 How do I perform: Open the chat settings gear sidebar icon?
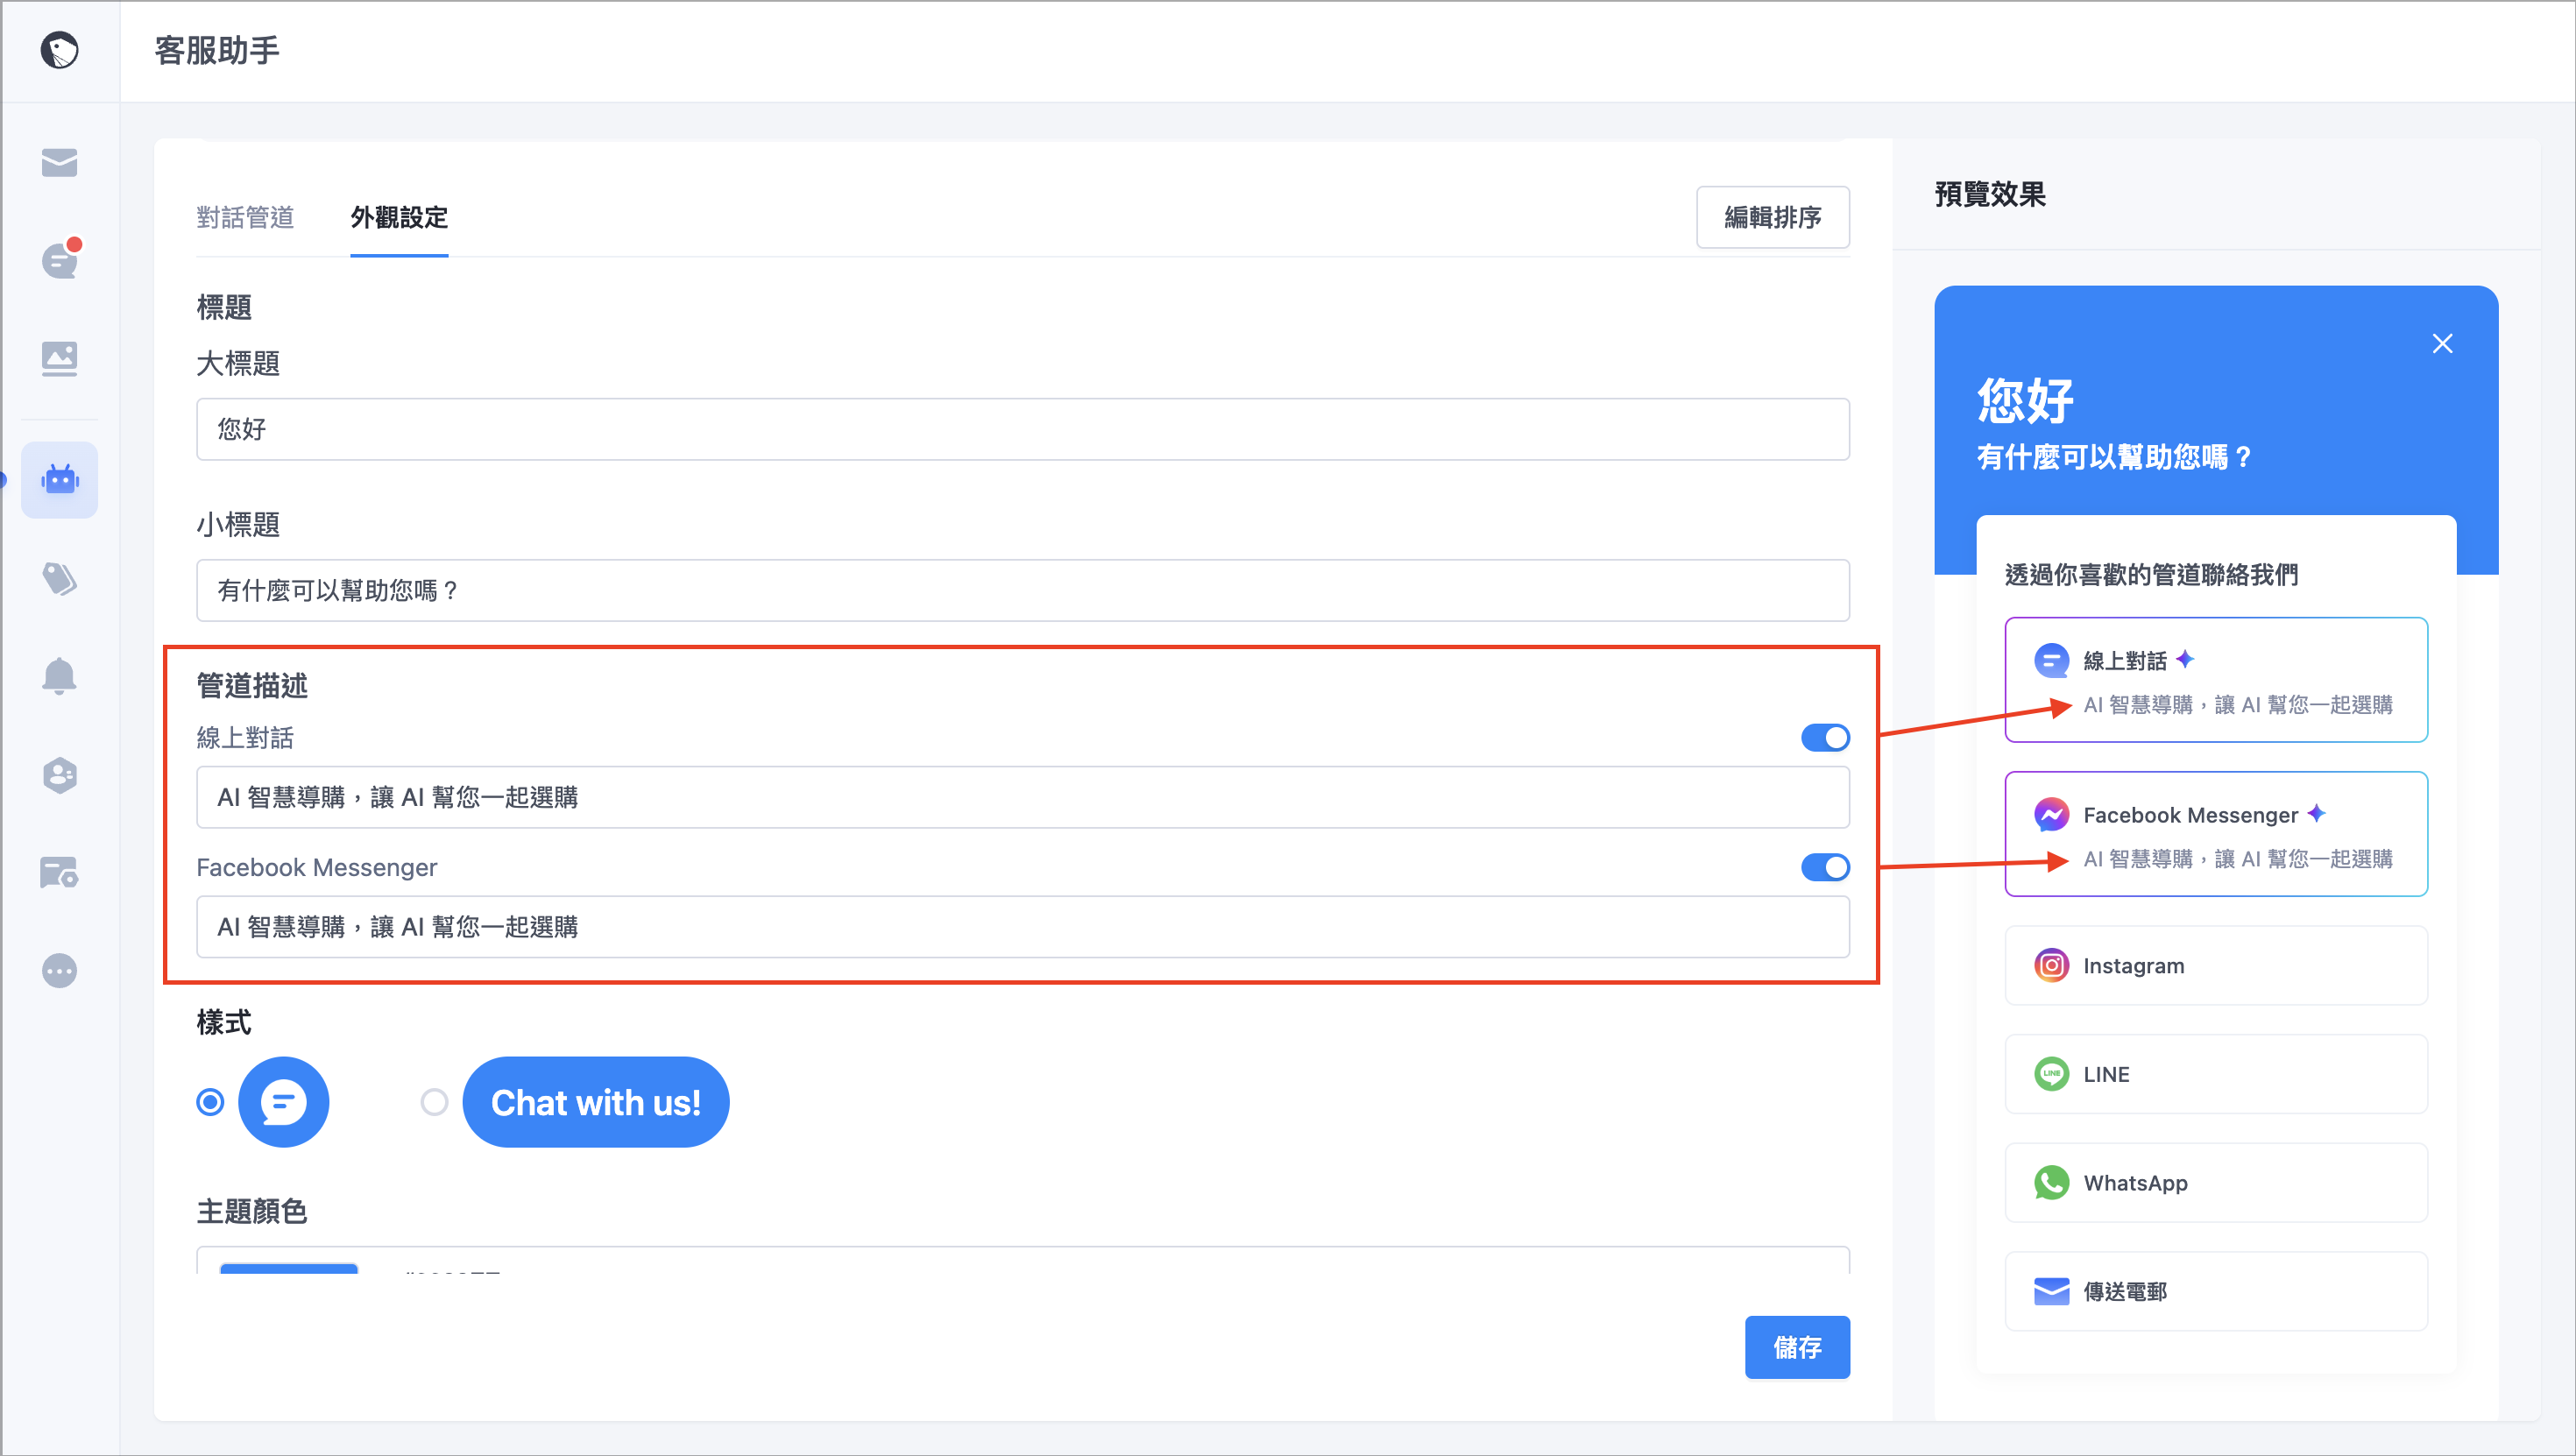click(59, 872)
